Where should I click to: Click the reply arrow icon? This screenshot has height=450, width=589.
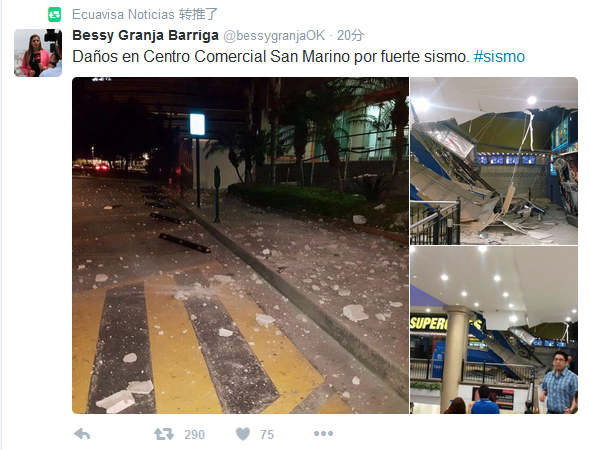pos(82,434)
